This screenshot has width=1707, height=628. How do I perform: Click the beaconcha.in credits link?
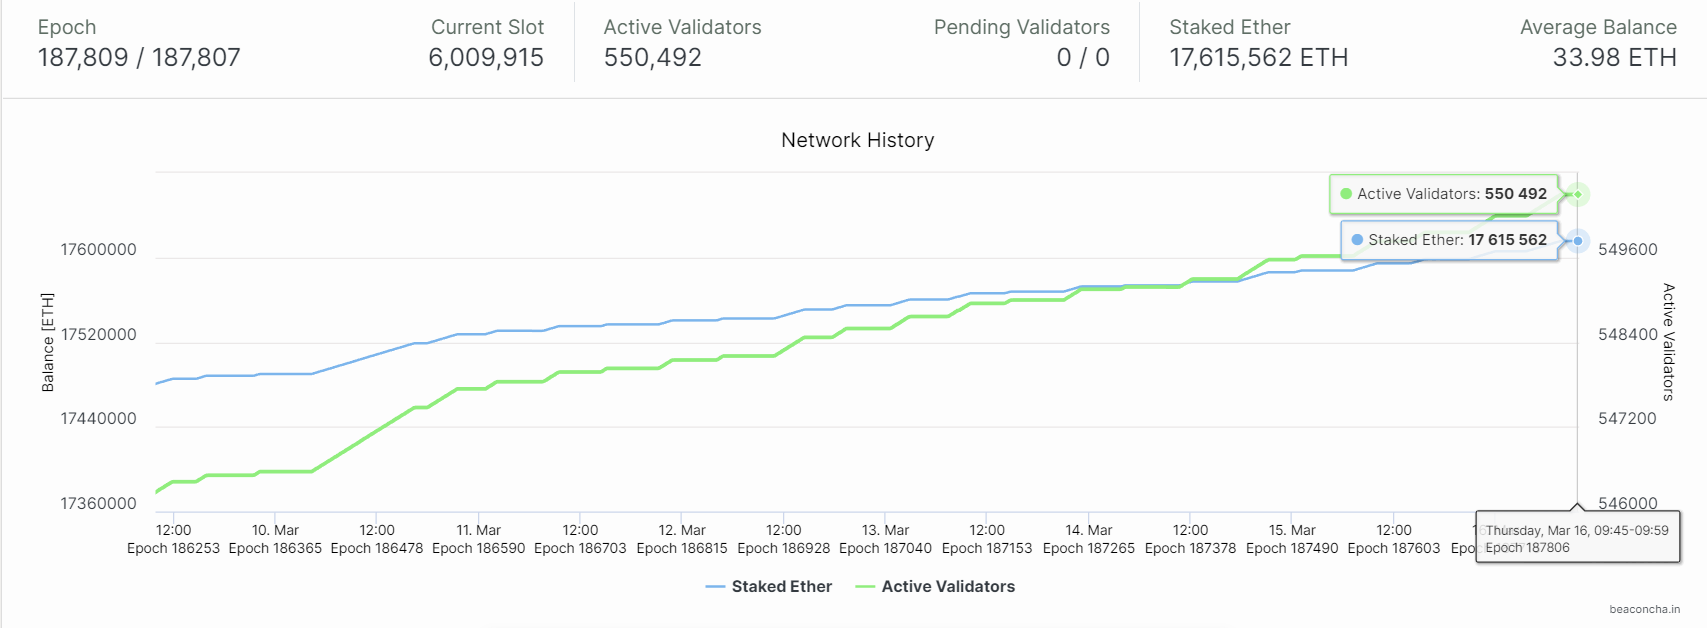click(1644, 609)
